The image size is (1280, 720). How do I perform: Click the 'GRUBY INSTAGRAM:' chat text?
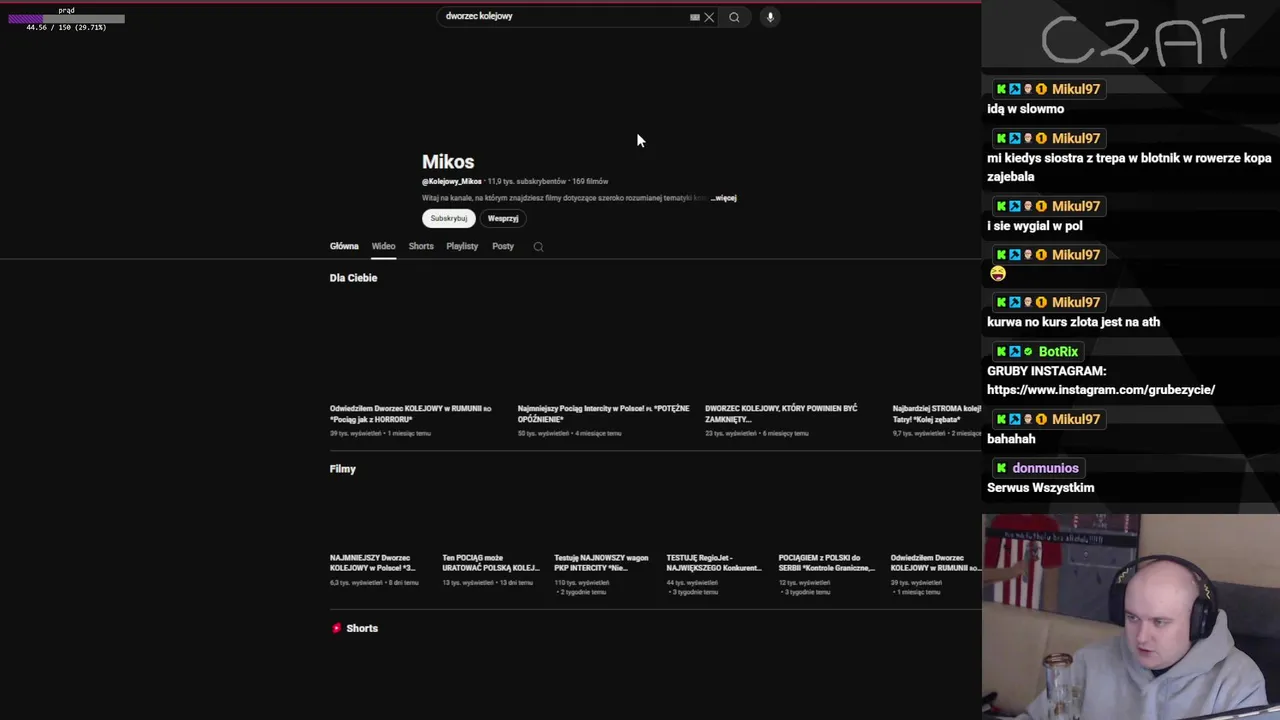[x=1047, y=371]
